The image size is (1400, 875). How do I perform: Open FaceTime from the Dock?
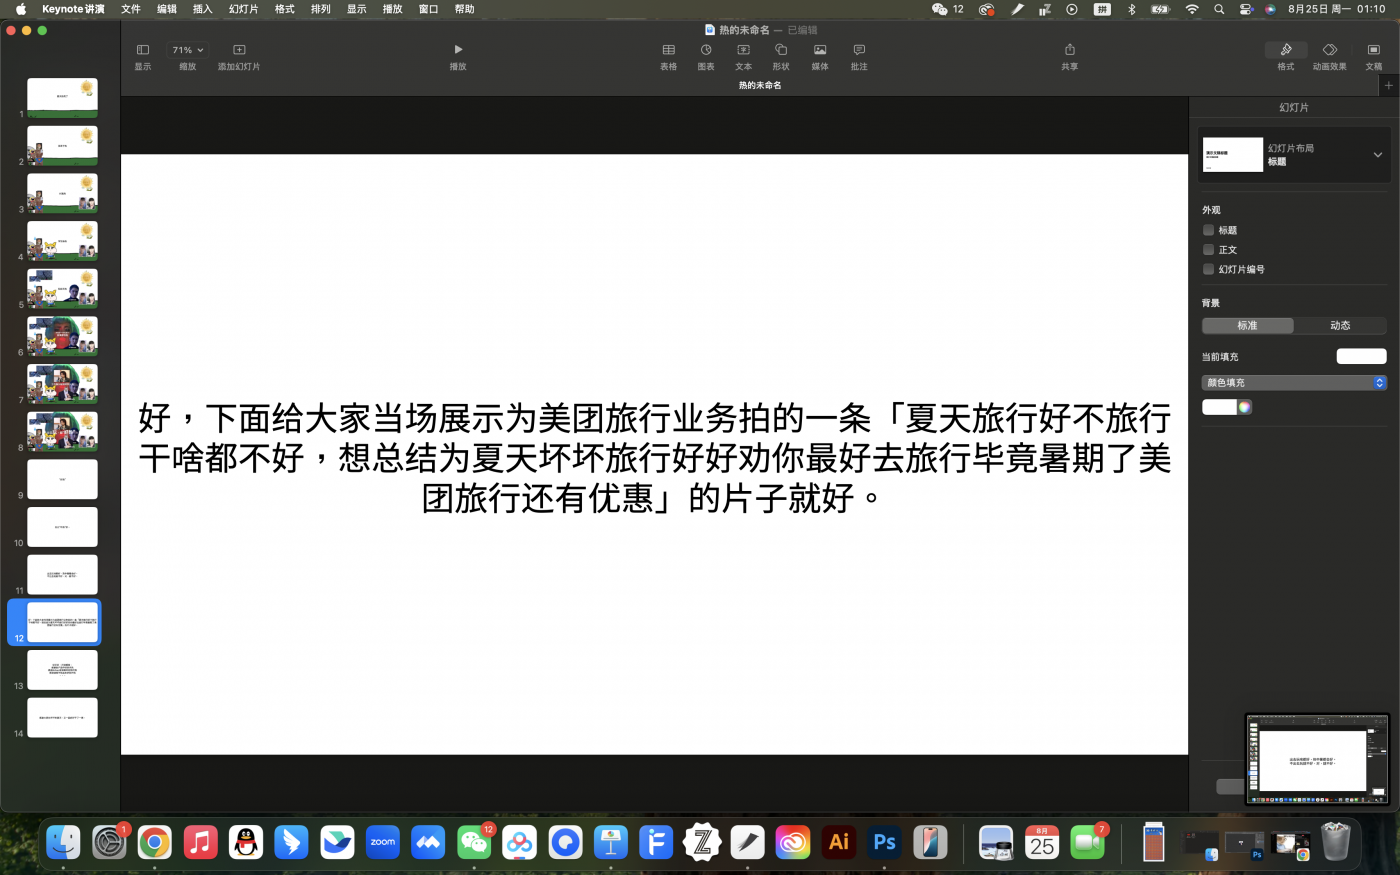[1087, 842]
